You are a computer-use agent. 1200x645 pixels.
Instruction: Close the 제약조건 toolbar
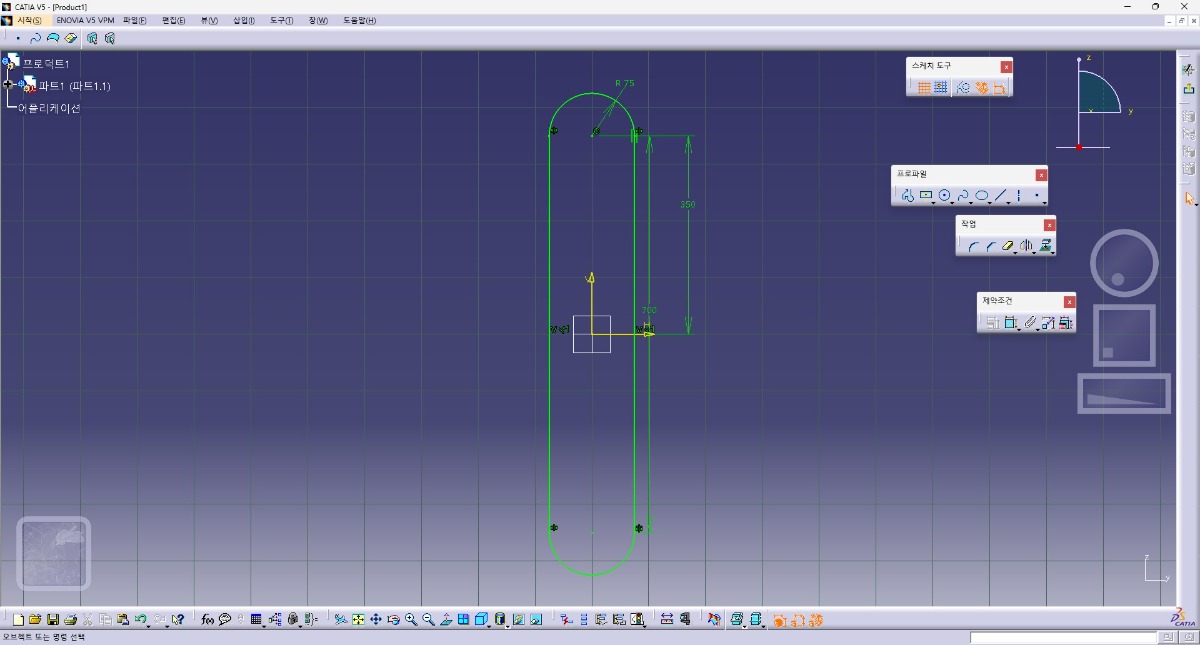[x=1069, y=302]
